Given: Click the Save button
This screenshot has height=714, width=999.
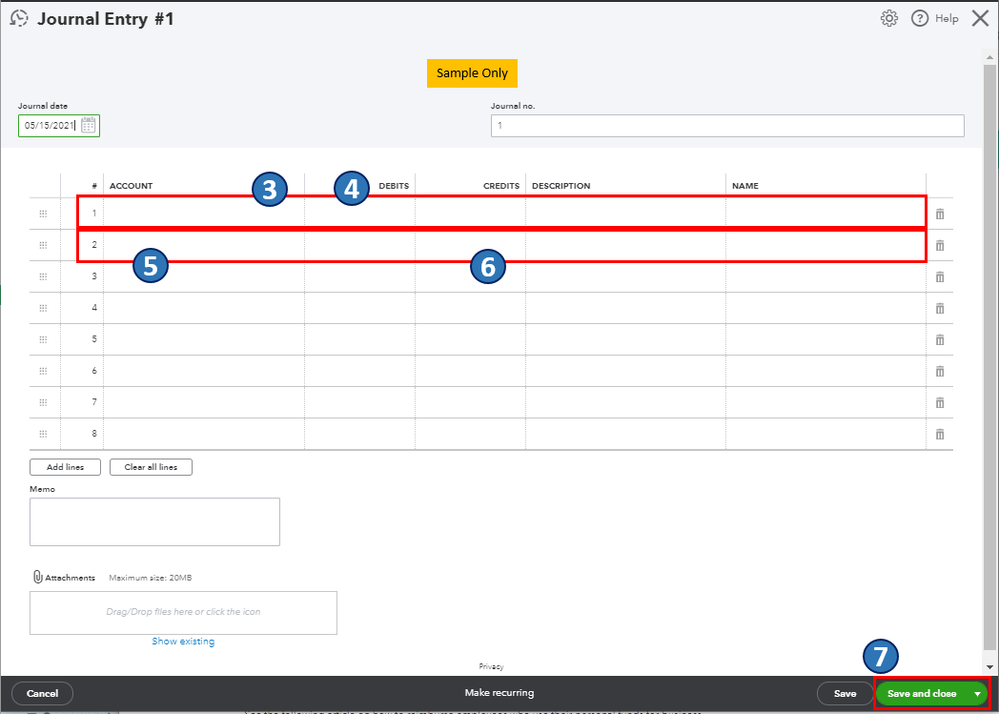Looking at the screenshot, I should pos(845,694).
